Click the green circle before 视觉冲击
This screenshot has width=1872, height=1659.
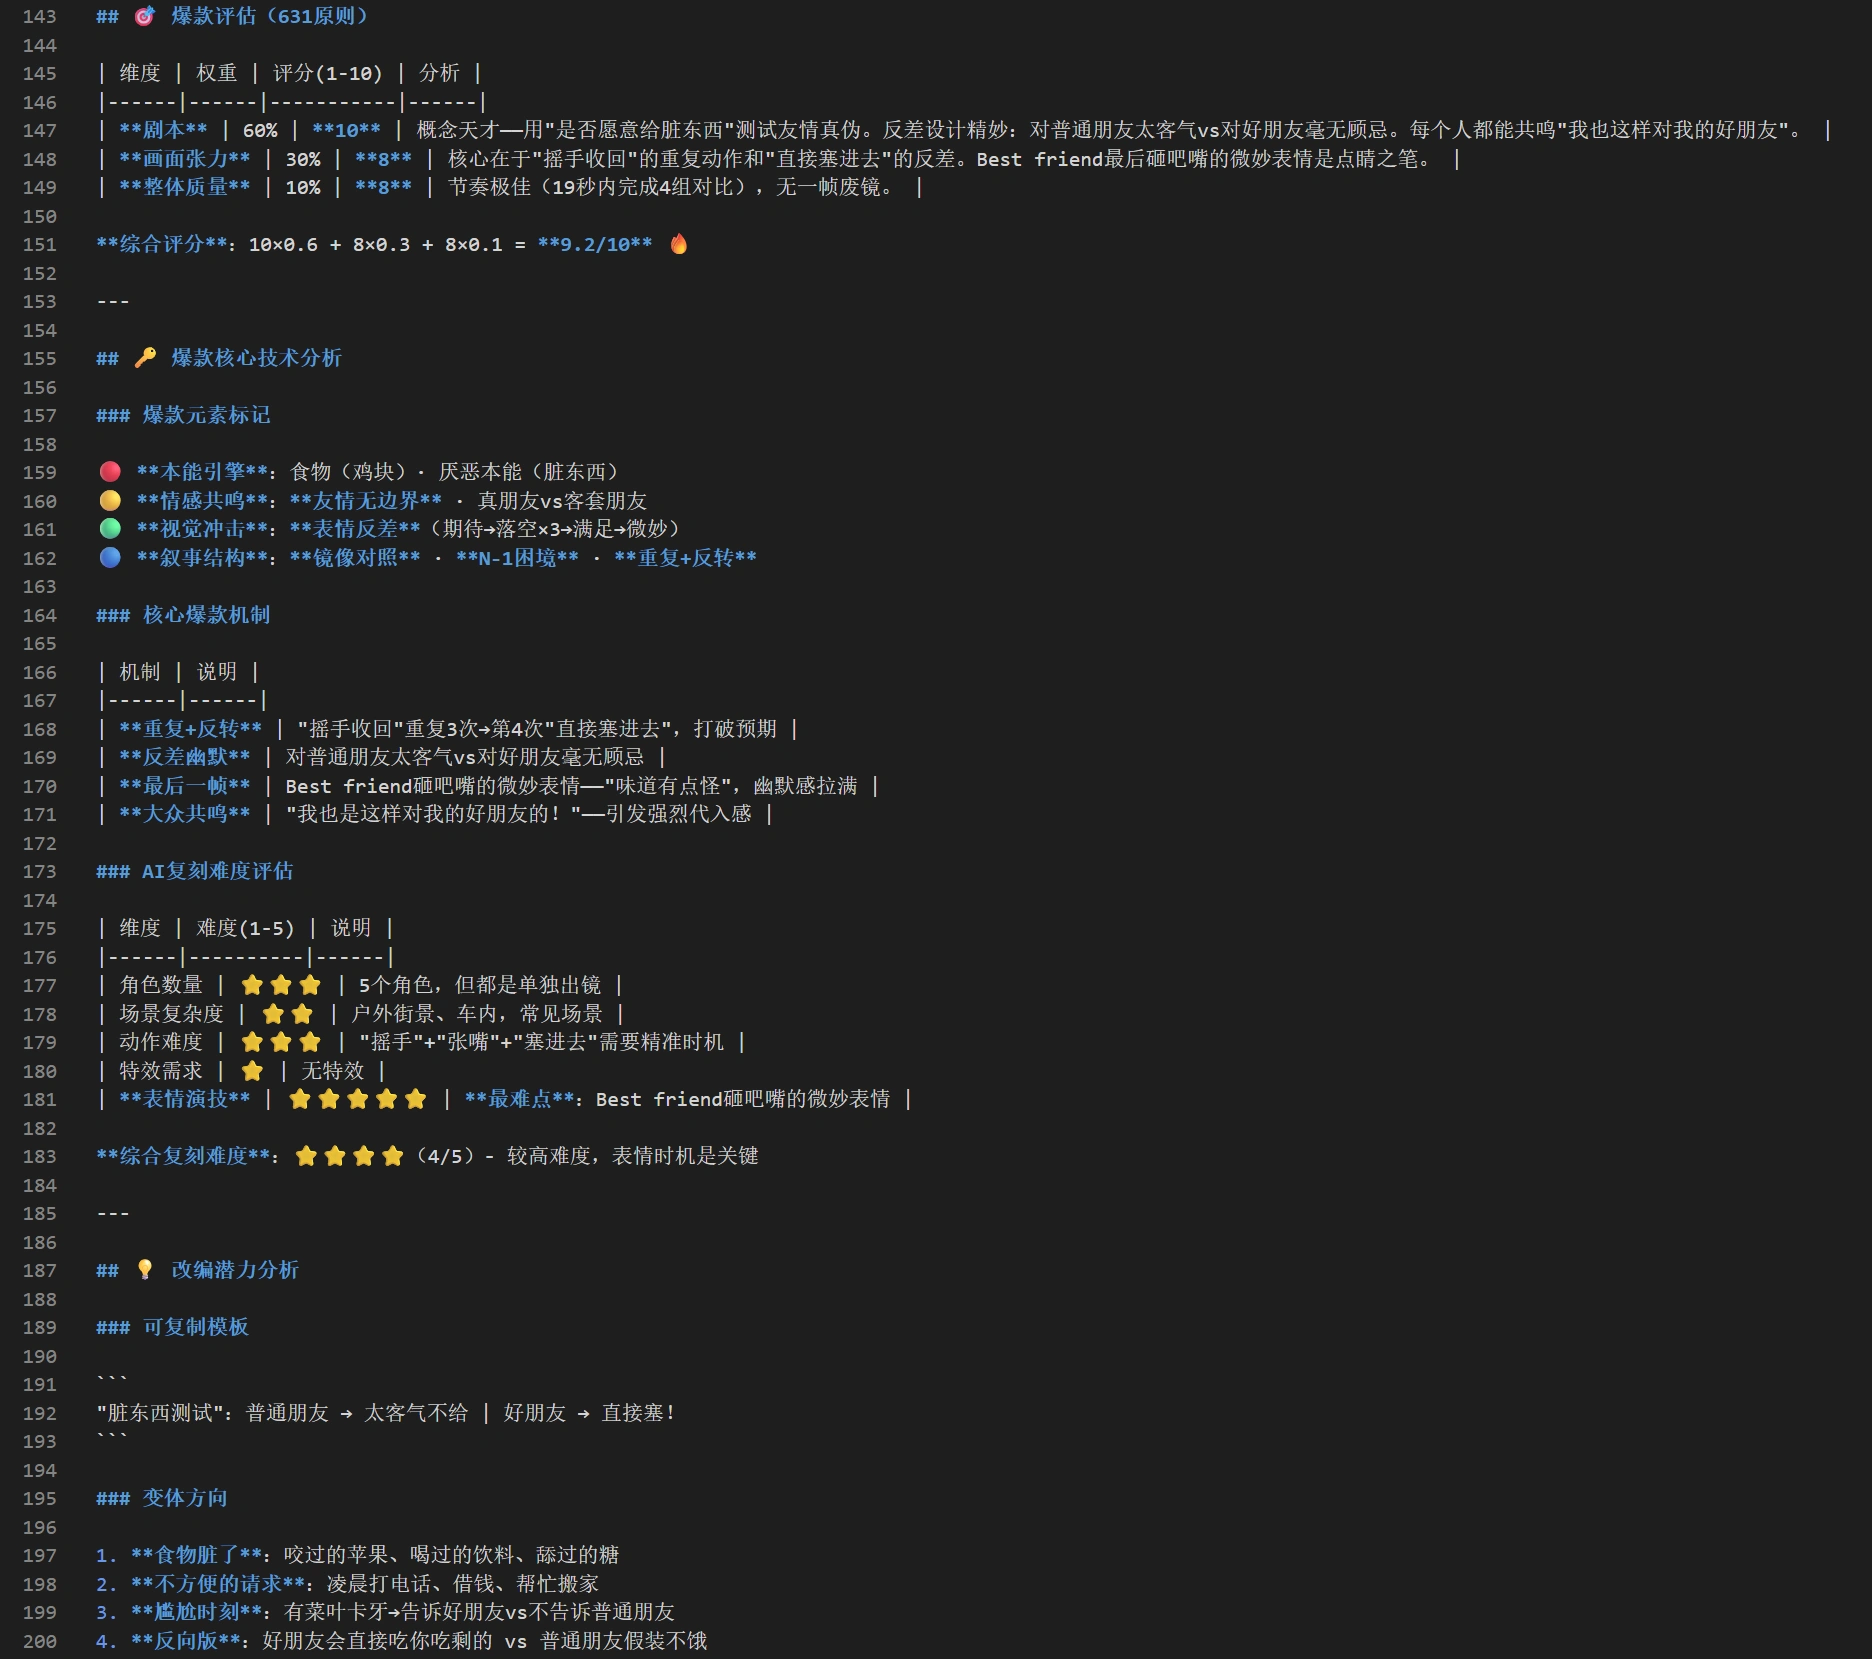click(110, 529)
